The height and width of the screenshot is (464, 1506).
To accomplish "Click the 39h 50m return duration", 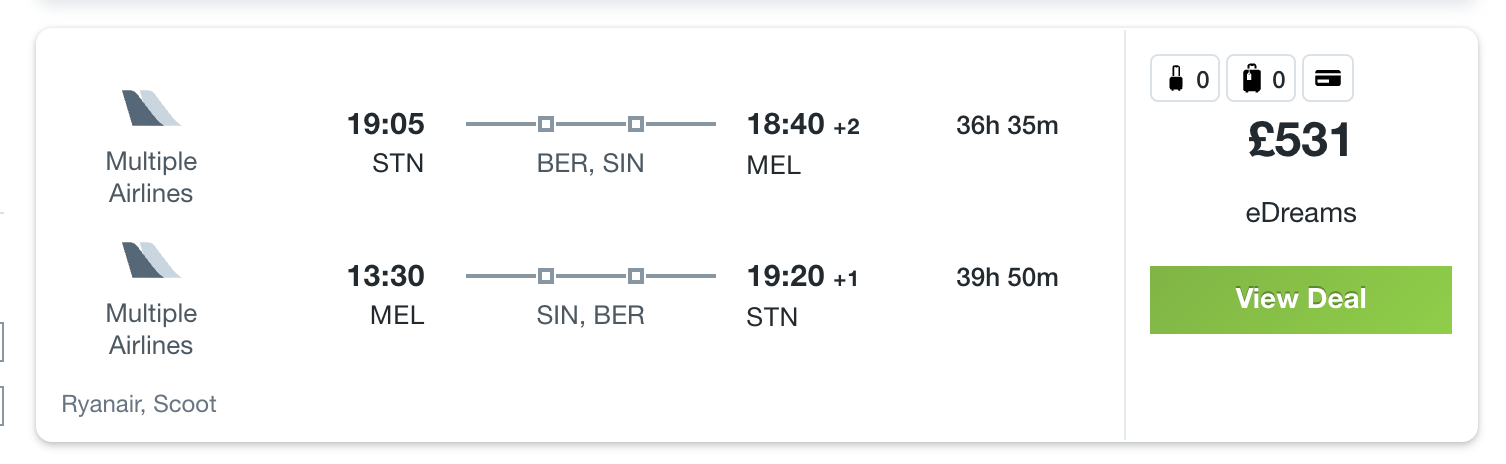I will pyautogui.click(x=1007, y=277).
